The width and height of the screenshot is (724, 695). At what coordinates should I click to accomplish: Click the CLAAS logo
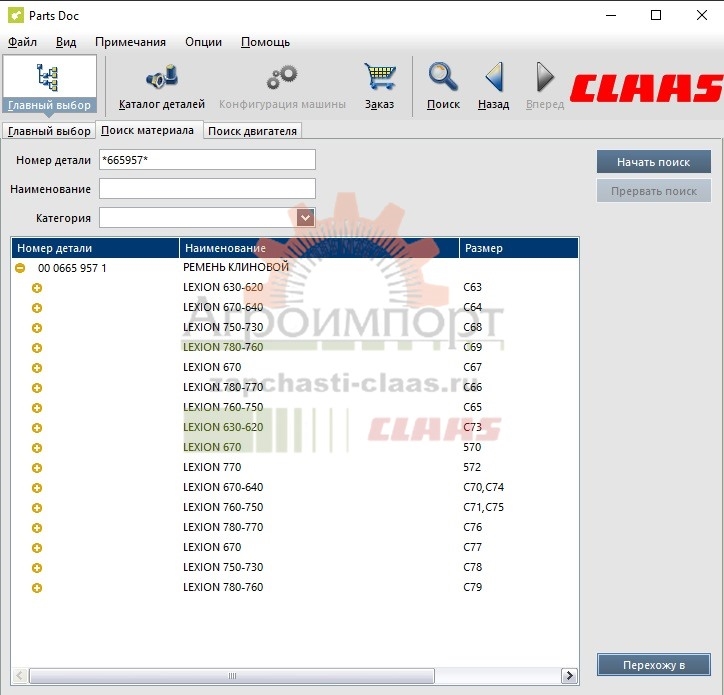(646, 88)
